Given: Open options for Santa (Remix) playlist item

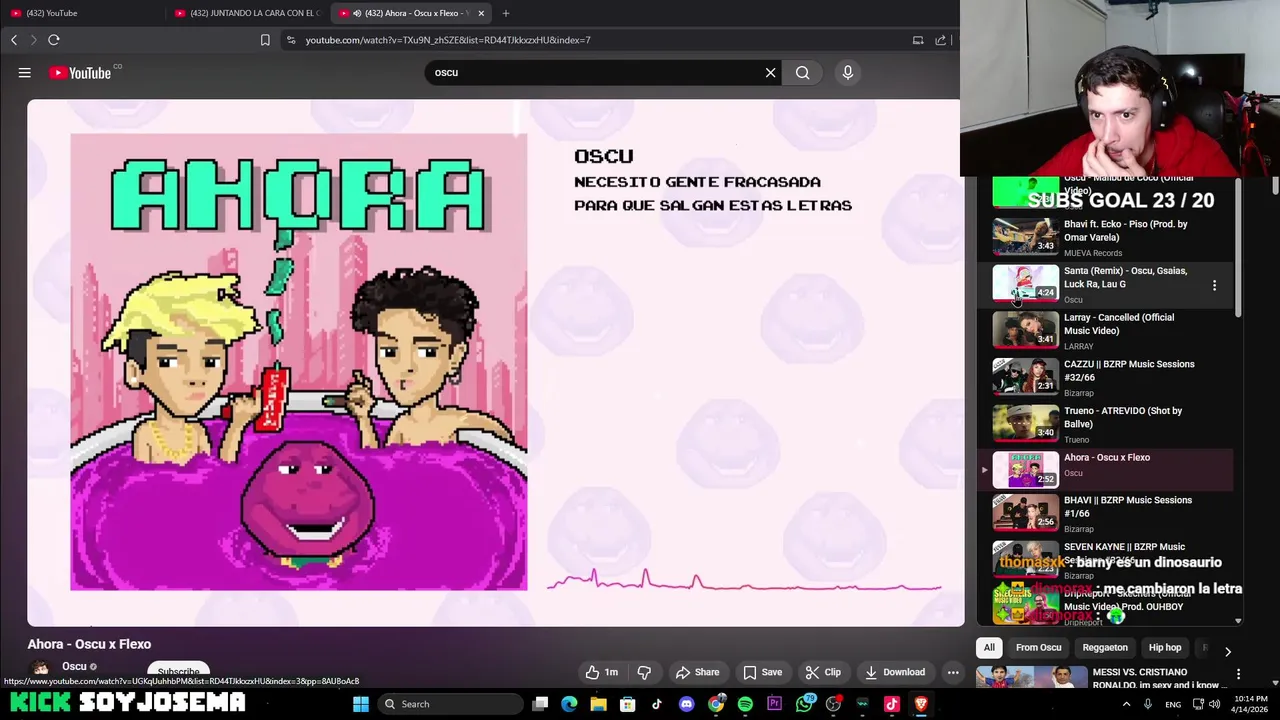Looking at the screenshot, I should coord(1214,285).
